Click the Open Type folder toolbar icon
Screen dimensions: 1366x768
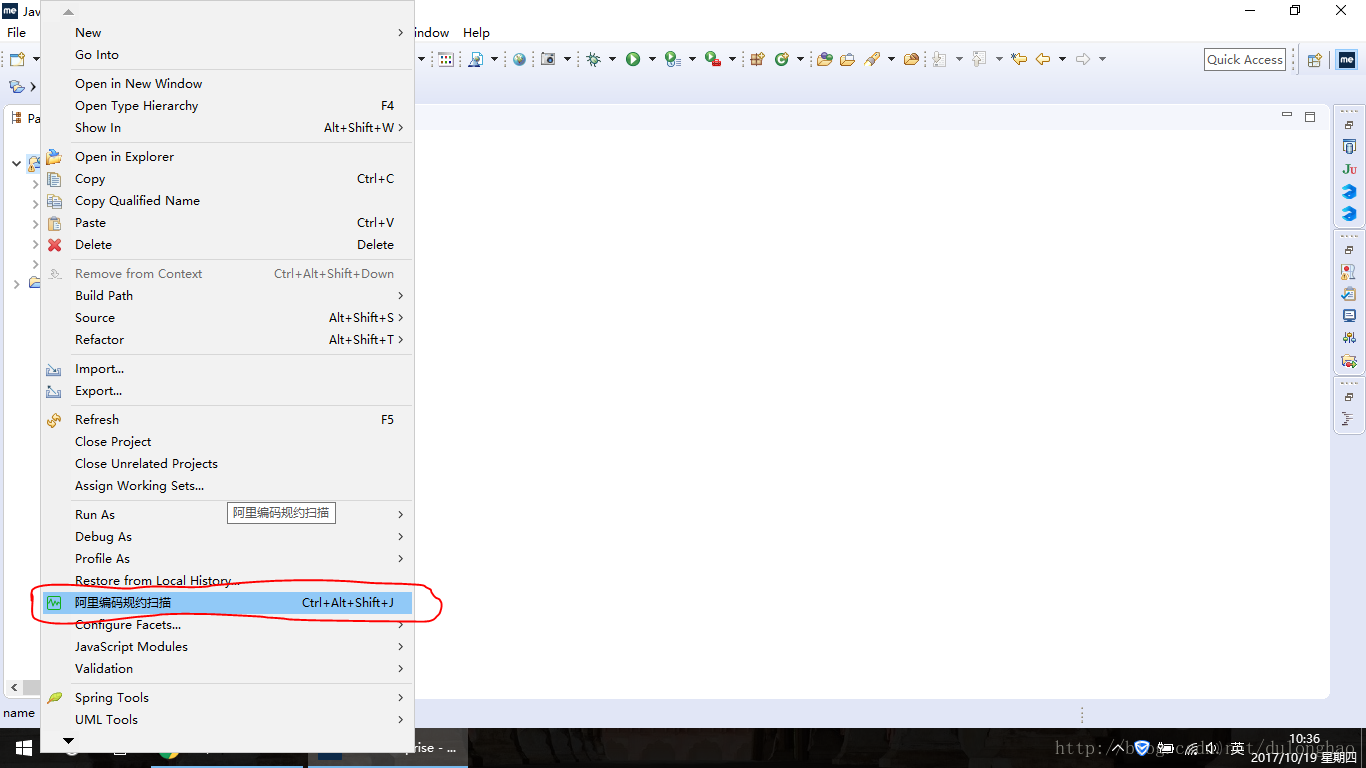[x=824, y=59]
